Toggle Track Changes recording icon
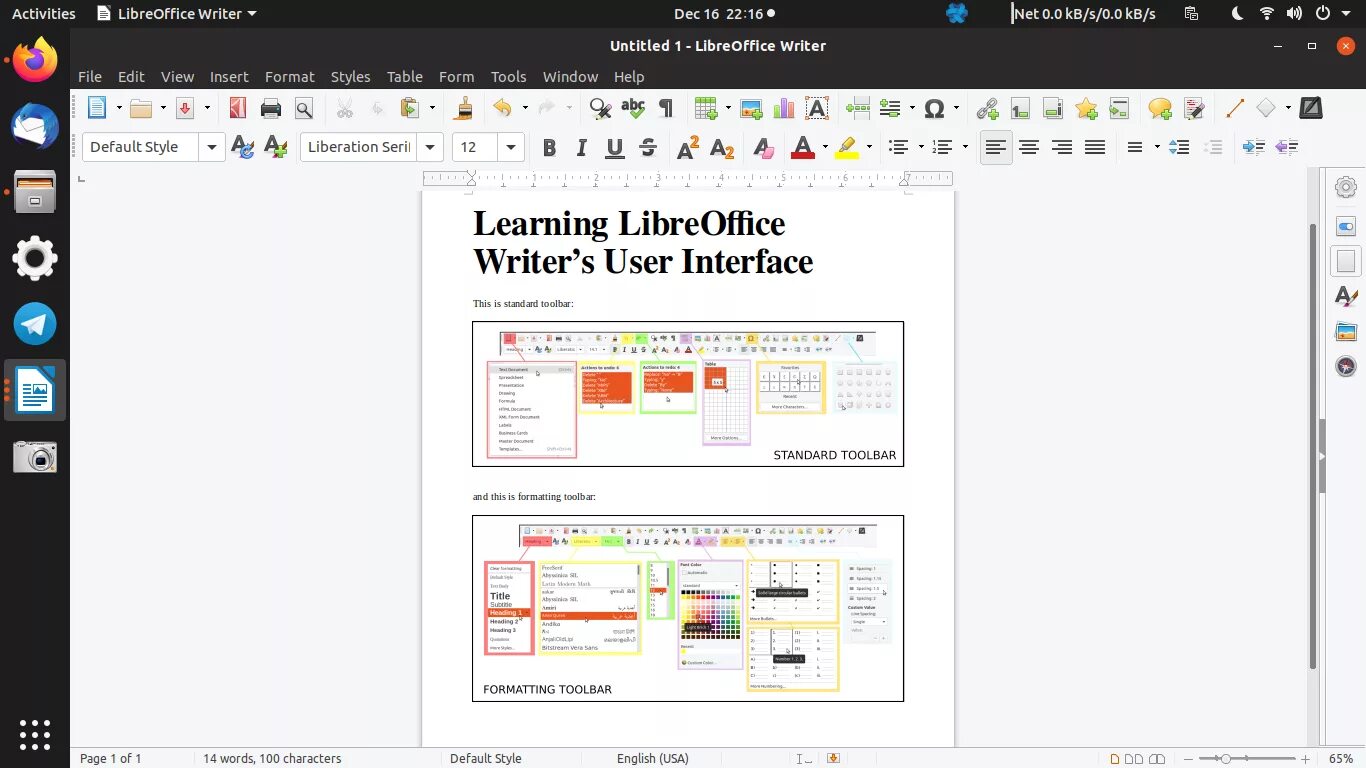Viewport: 1366px width, 768px height. point(1193,108)
